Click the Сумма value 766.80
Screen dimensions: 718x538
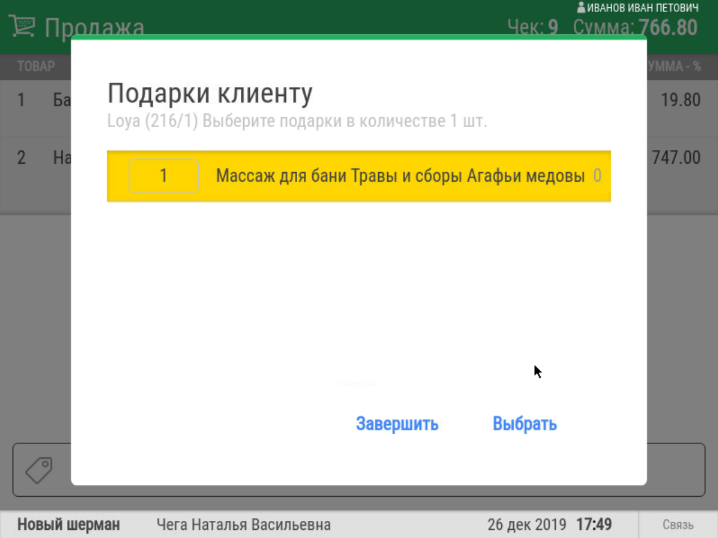click(668, 27)
